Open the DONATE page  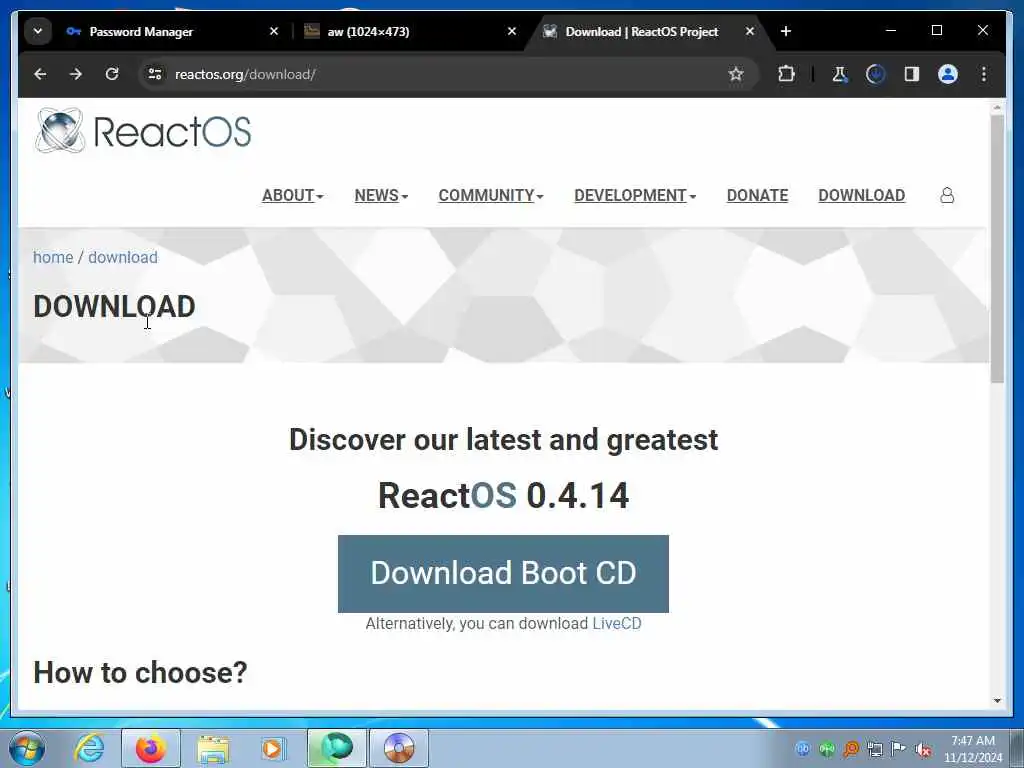pyautogui.click(x=758, y=195)
